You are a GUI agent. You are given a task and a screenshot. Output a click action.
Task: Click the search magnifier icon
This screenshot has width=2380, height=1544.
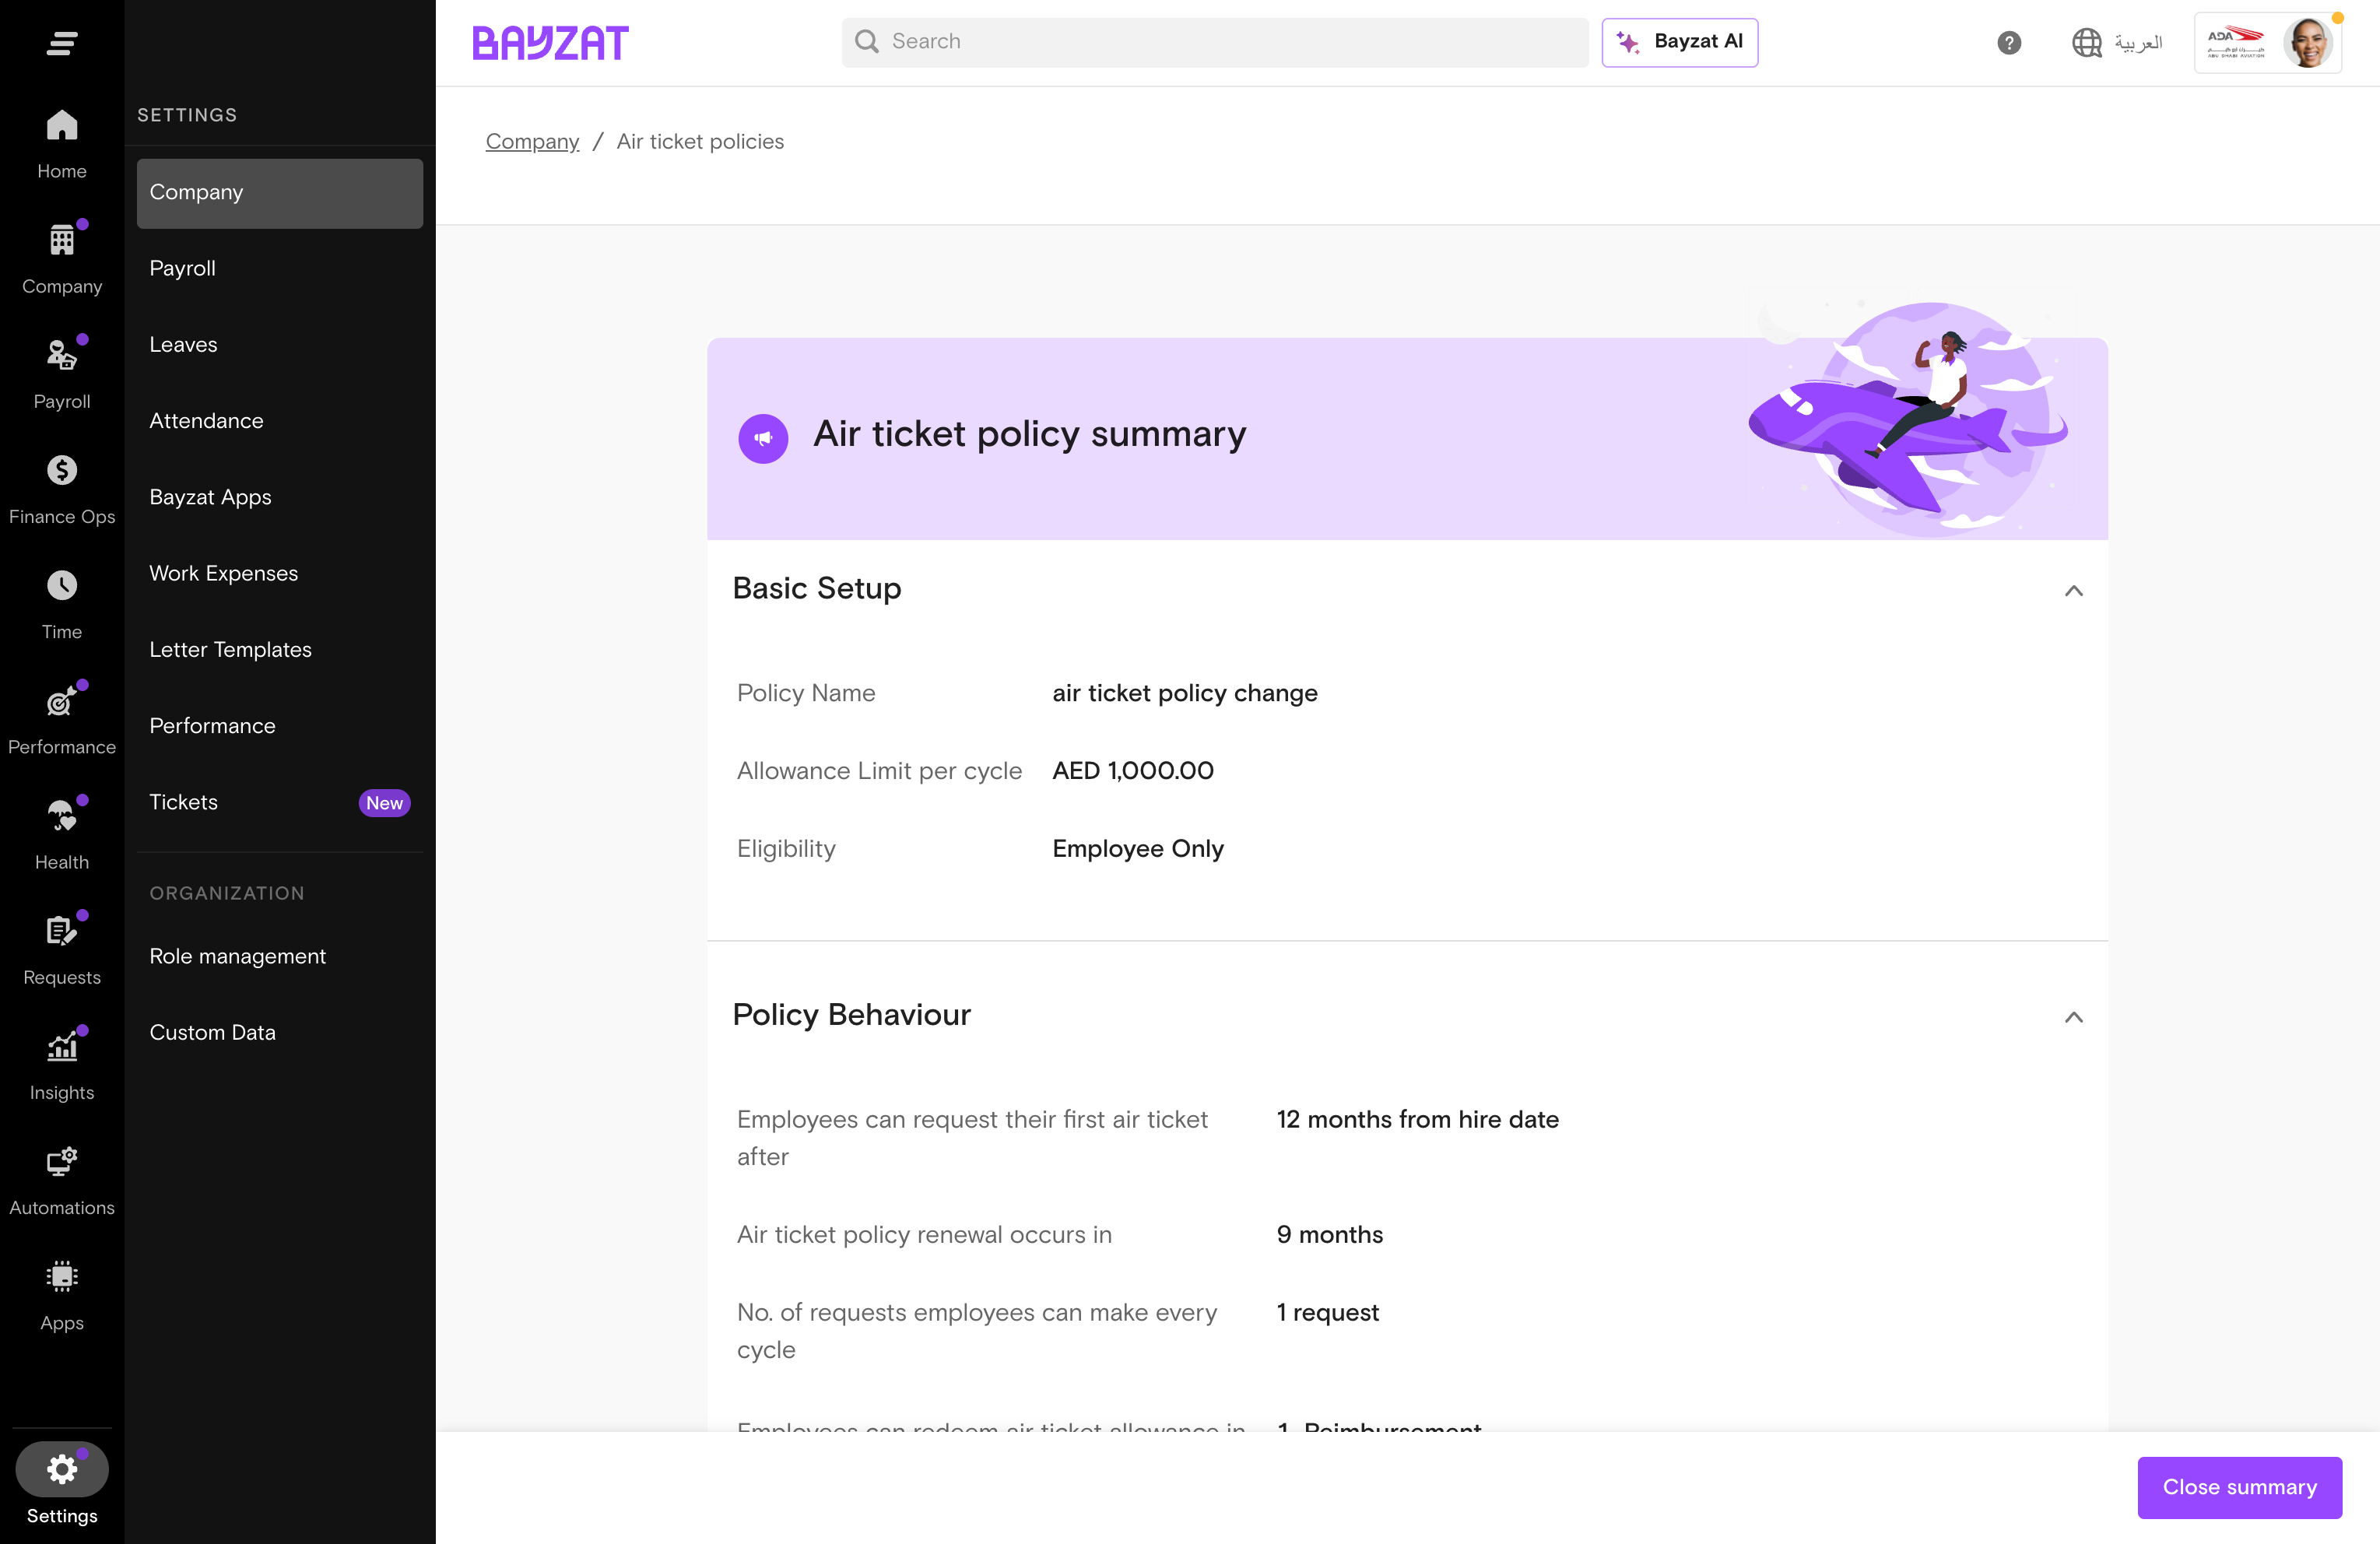pyautogui.click(x=867, y=41)
